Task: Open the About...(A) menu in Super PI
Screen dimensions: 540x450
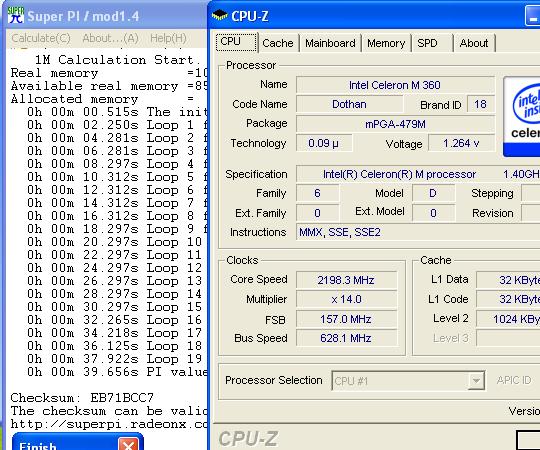Action: tap(110, 38)
